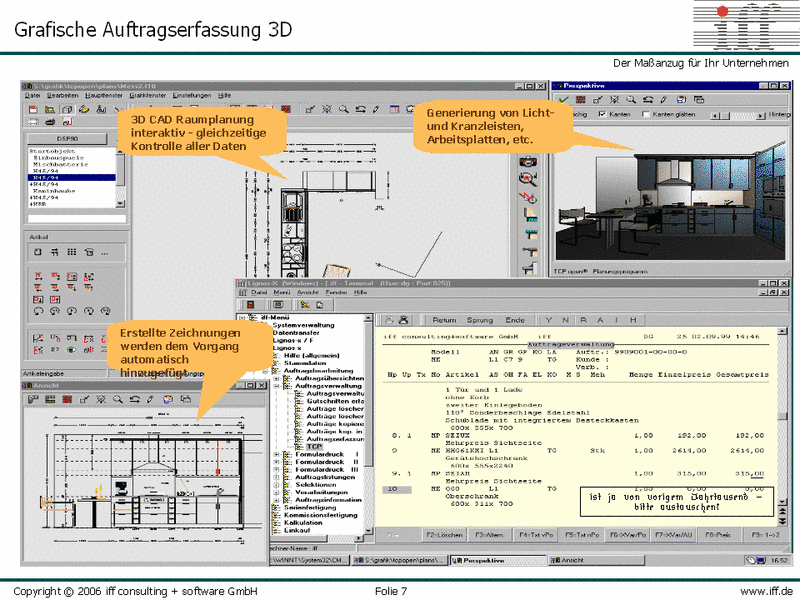
Task: Click the Return button in terminal toolbar
Action: point(444,320)
